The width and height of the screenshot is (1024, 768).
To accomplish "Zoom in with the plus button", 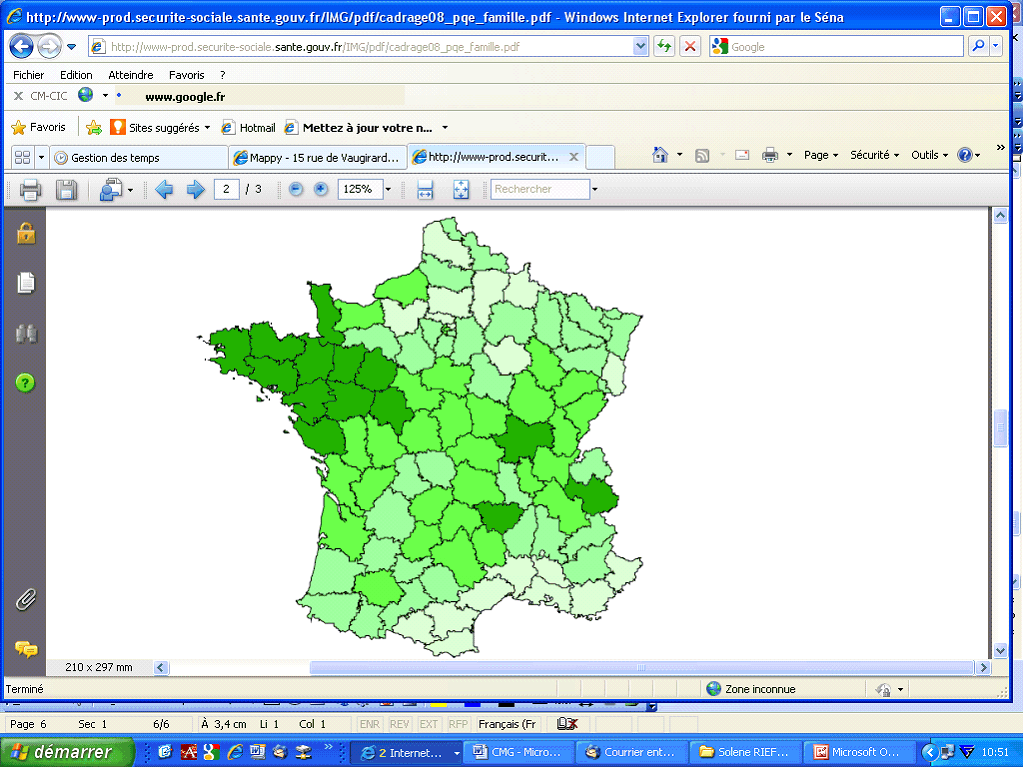I will (320, 189).
